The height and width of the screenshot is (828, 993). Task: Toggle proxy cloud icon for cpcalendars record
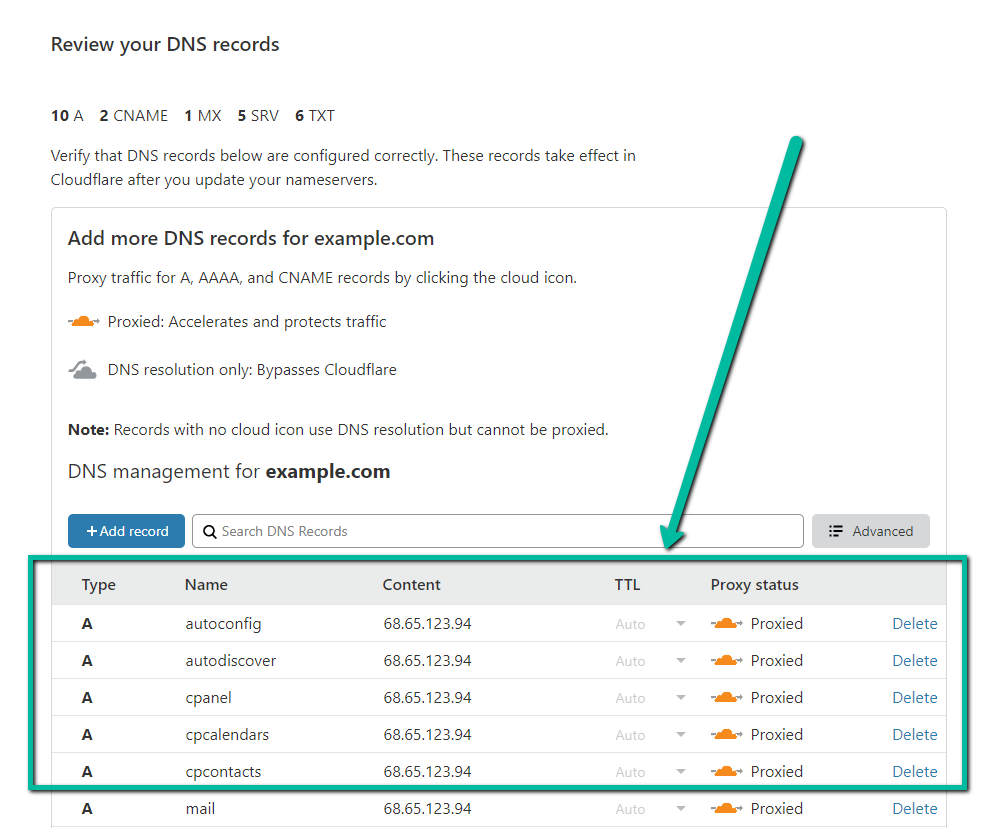pos(726,734)
